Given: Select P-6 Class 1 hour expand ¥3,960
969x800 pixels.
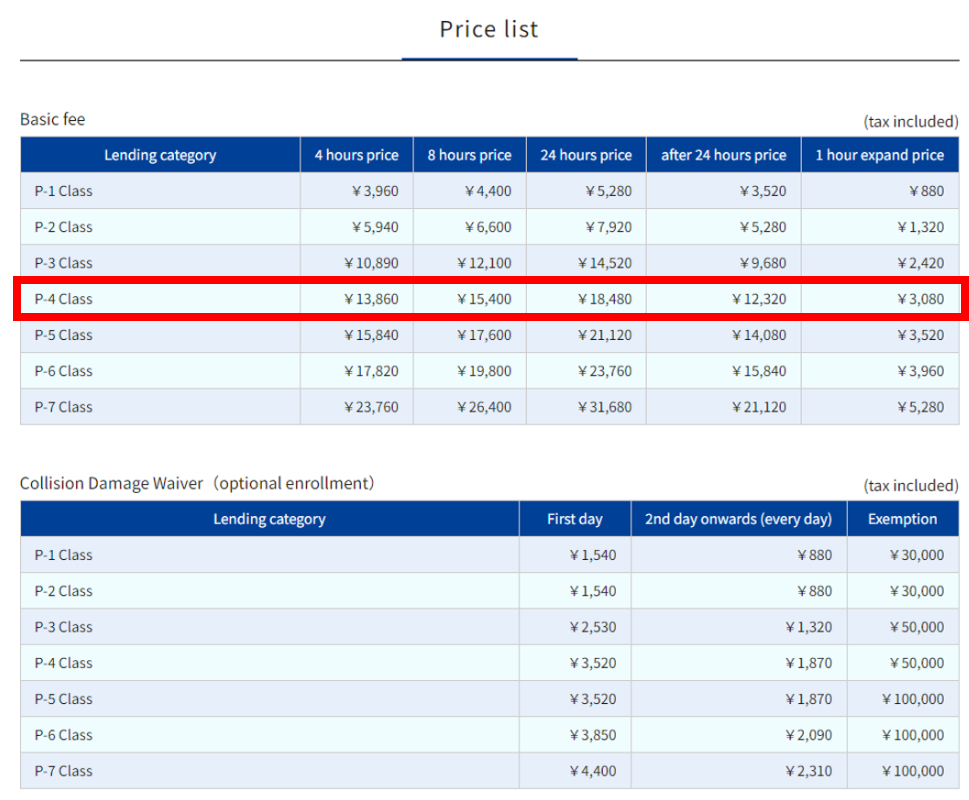Looking at the screenshot, I should 921,371.
